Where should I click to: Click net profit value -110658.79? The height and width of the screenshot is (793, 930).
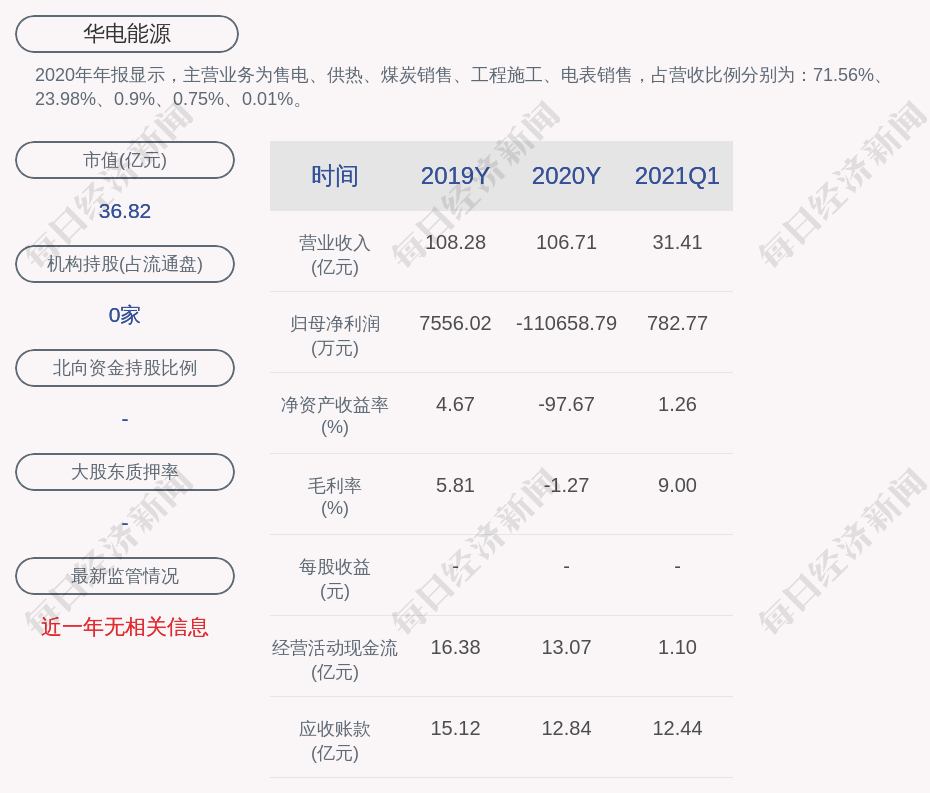(x=566, y=323)
